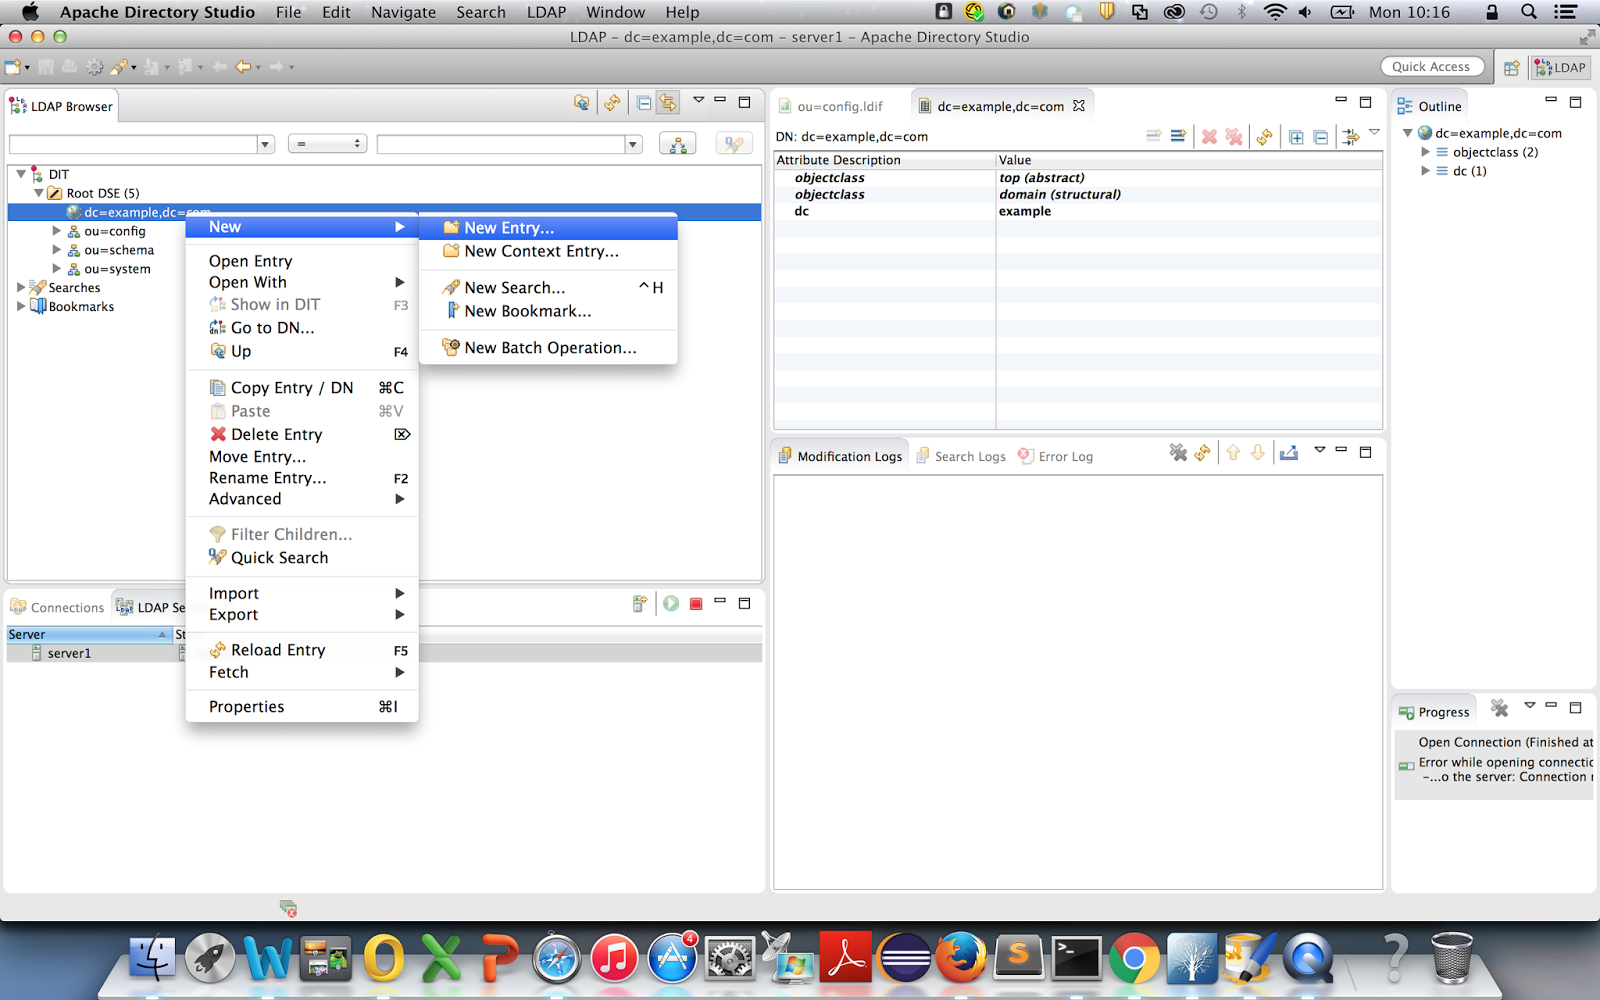
Task: Open the ou=config.ldif editor tab
Action: pyautogui.click(x=832, y=106)
